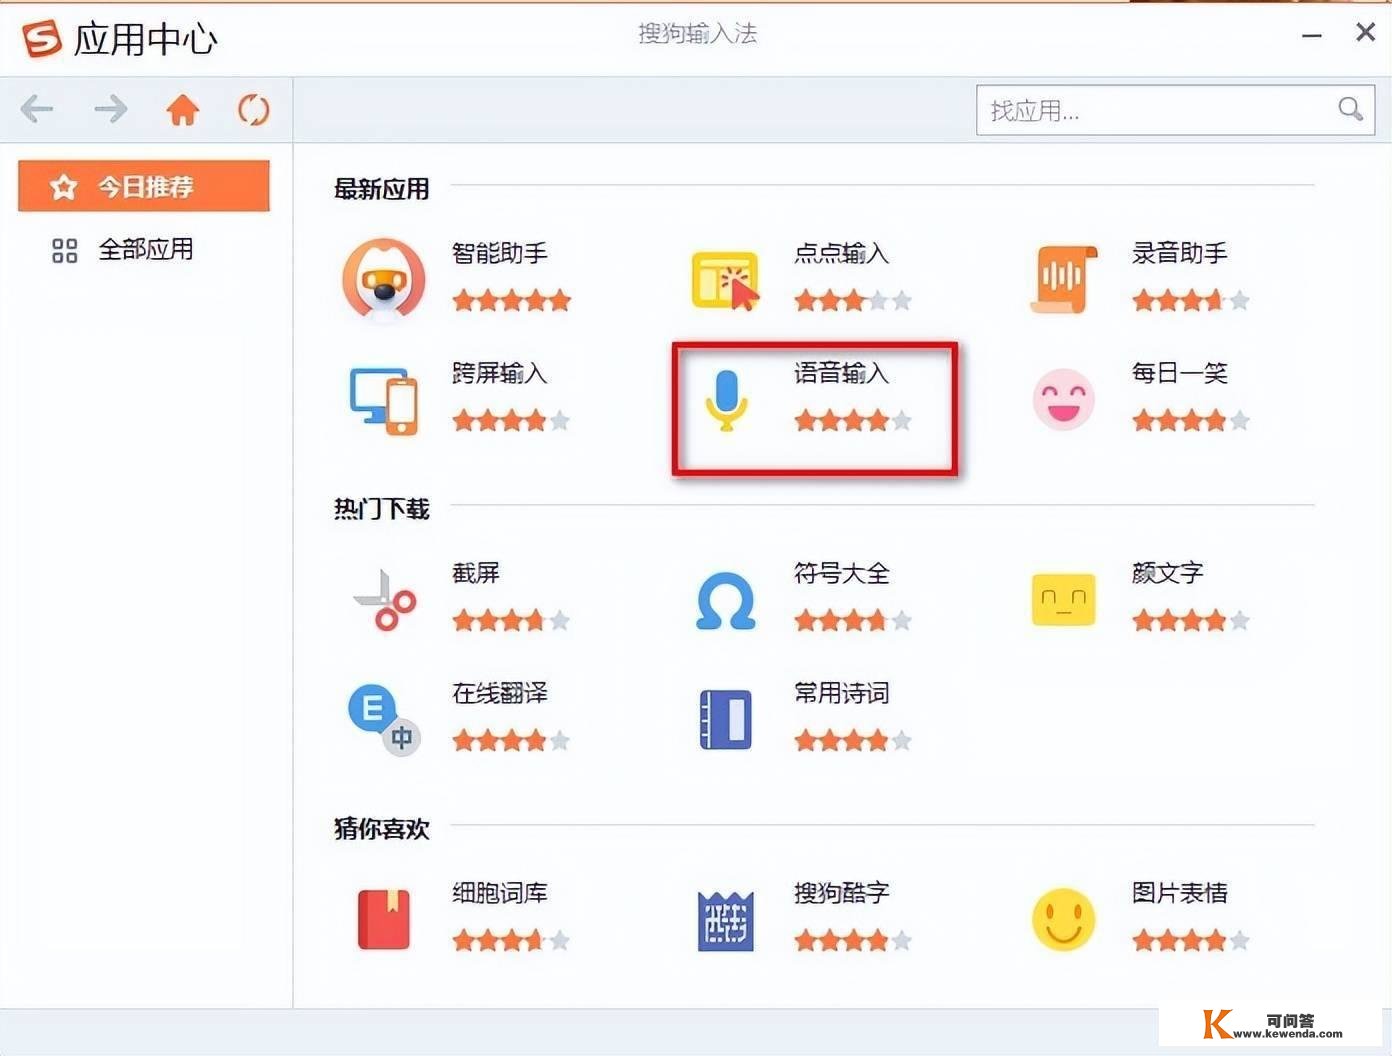Refresh the app center page
Screen dimensions: 1392x1056
[254, 109]
